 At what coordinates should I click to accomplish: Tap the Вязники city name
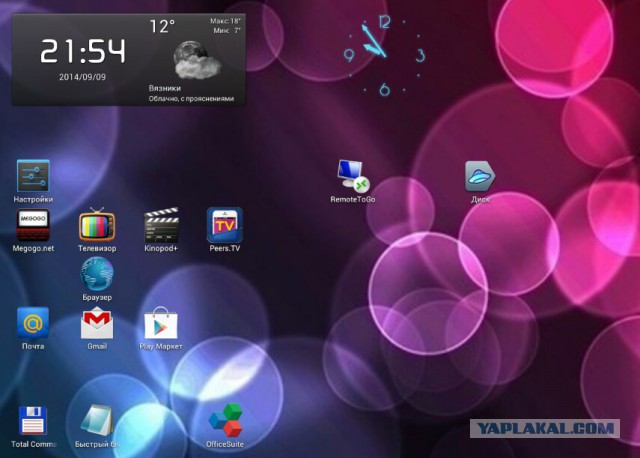coord(165,88)
